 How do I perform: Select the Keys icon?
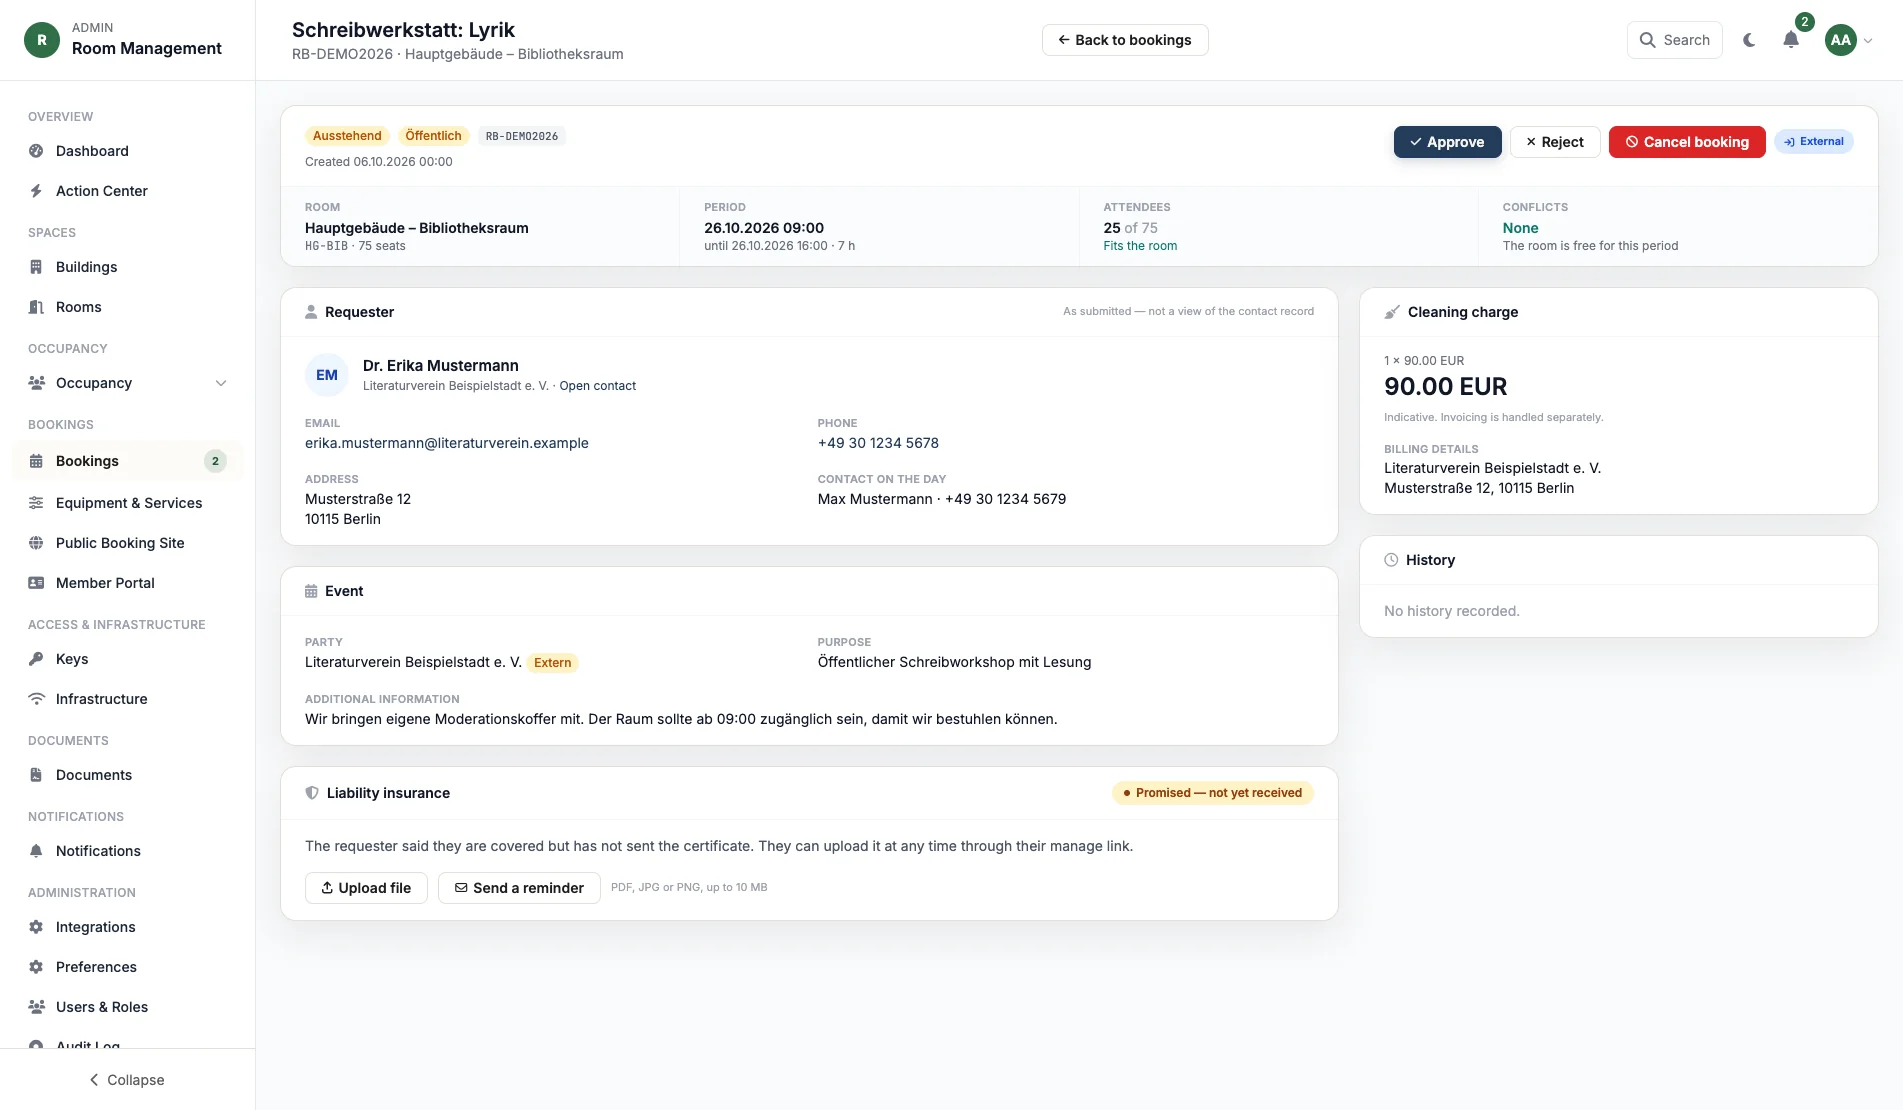pos(36,659)
